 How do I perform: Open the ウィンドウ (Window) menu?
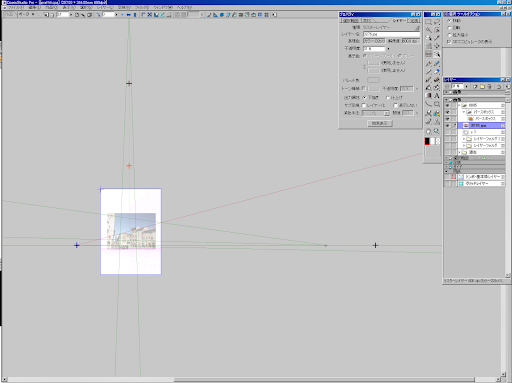[163, 7]
